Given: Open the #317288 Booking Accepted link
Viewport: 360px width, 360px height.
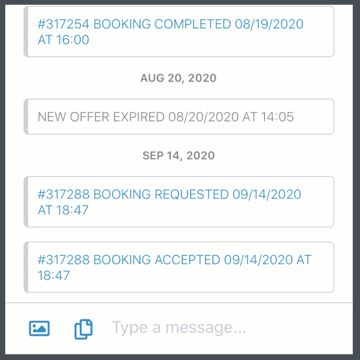Looking at the screenshot, I should [174, 267].
